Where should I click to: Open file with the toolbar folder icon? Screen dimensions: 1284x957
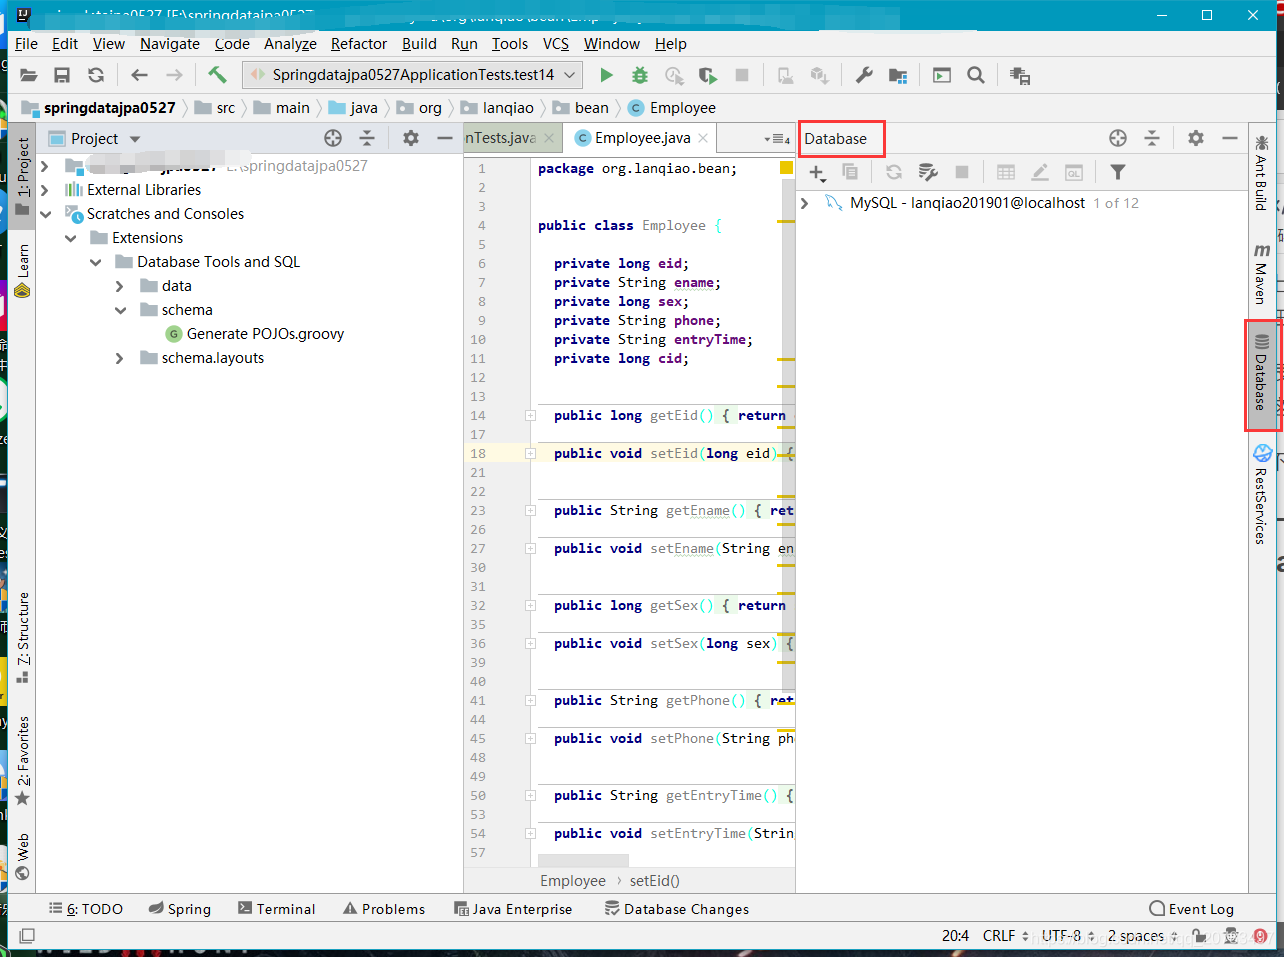pos(29,75)
